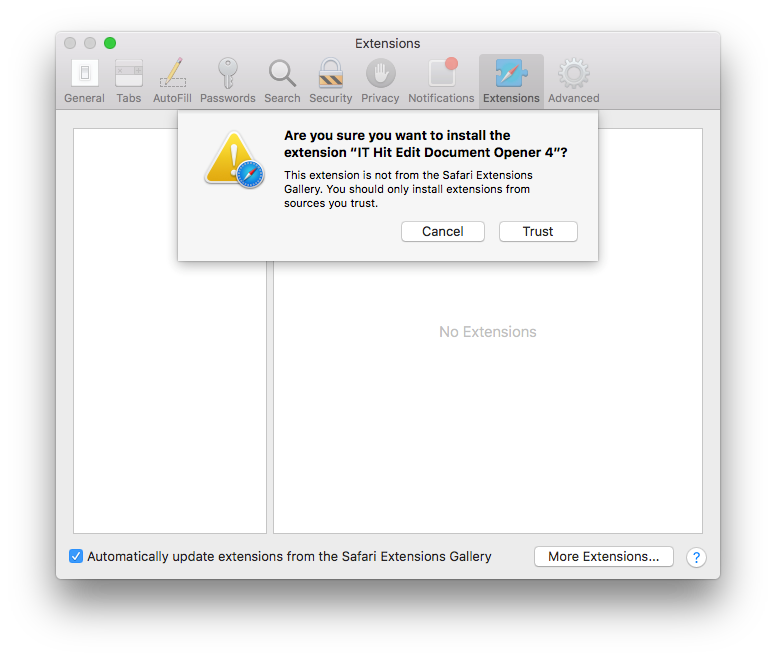Open More Extensions gallery
Viewport: 776px width, 659px height.
604,557
